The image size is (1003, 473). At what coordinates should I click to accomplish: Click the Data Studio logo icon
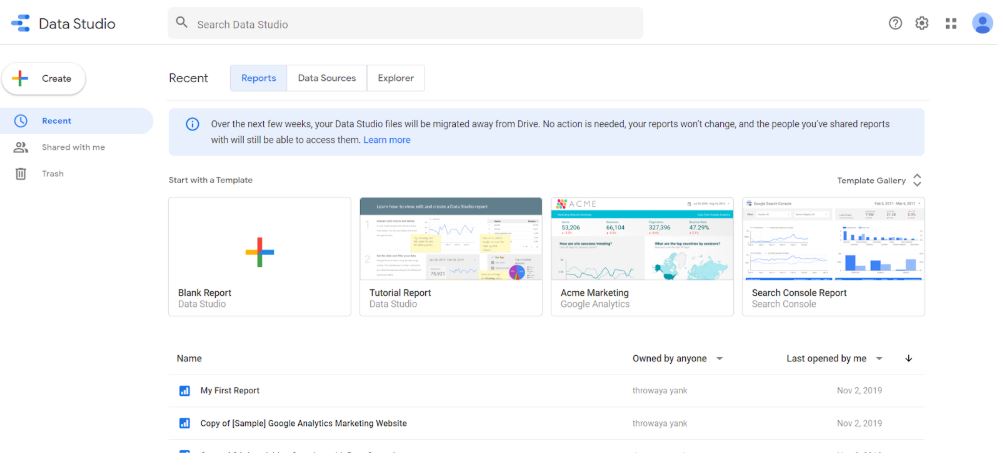coord(20,24)
